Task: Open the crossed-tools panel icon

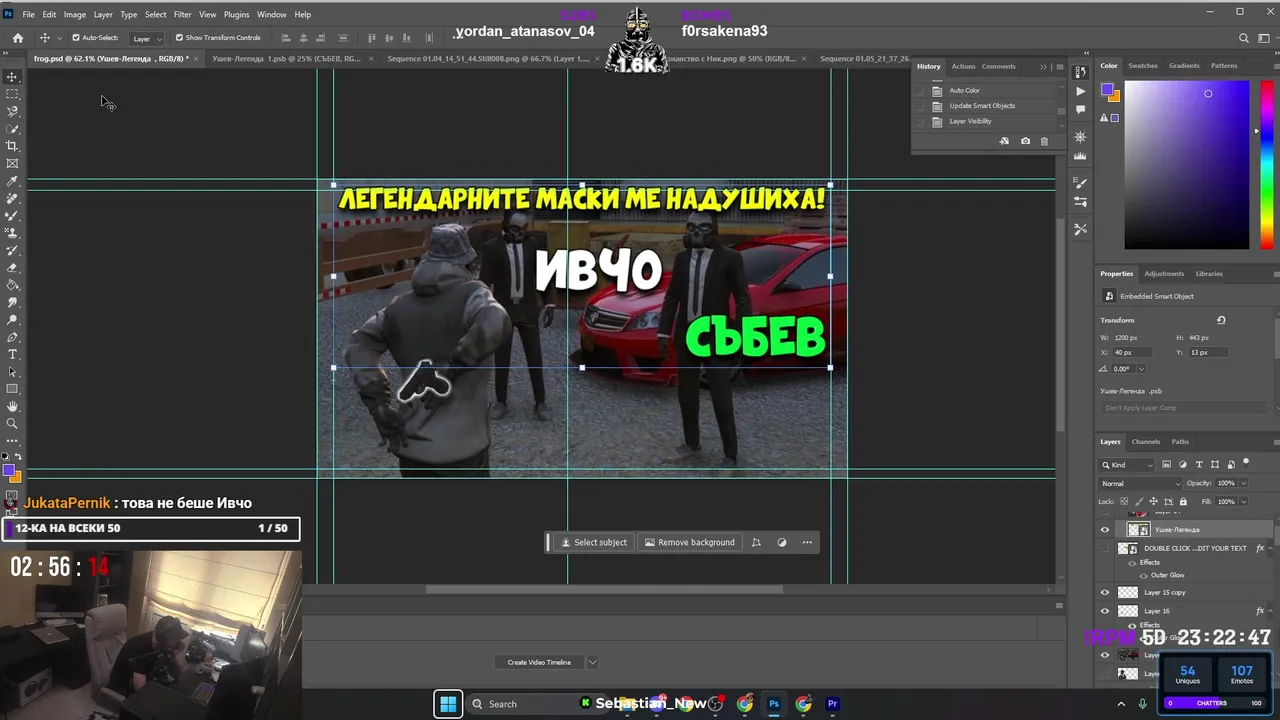Action: point(1080,229)
